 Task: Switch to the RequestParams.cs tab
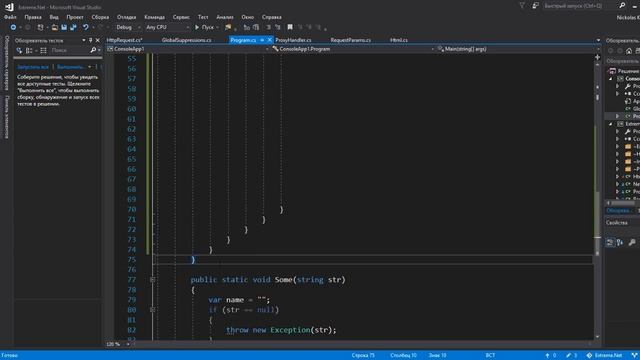[351, 40]
